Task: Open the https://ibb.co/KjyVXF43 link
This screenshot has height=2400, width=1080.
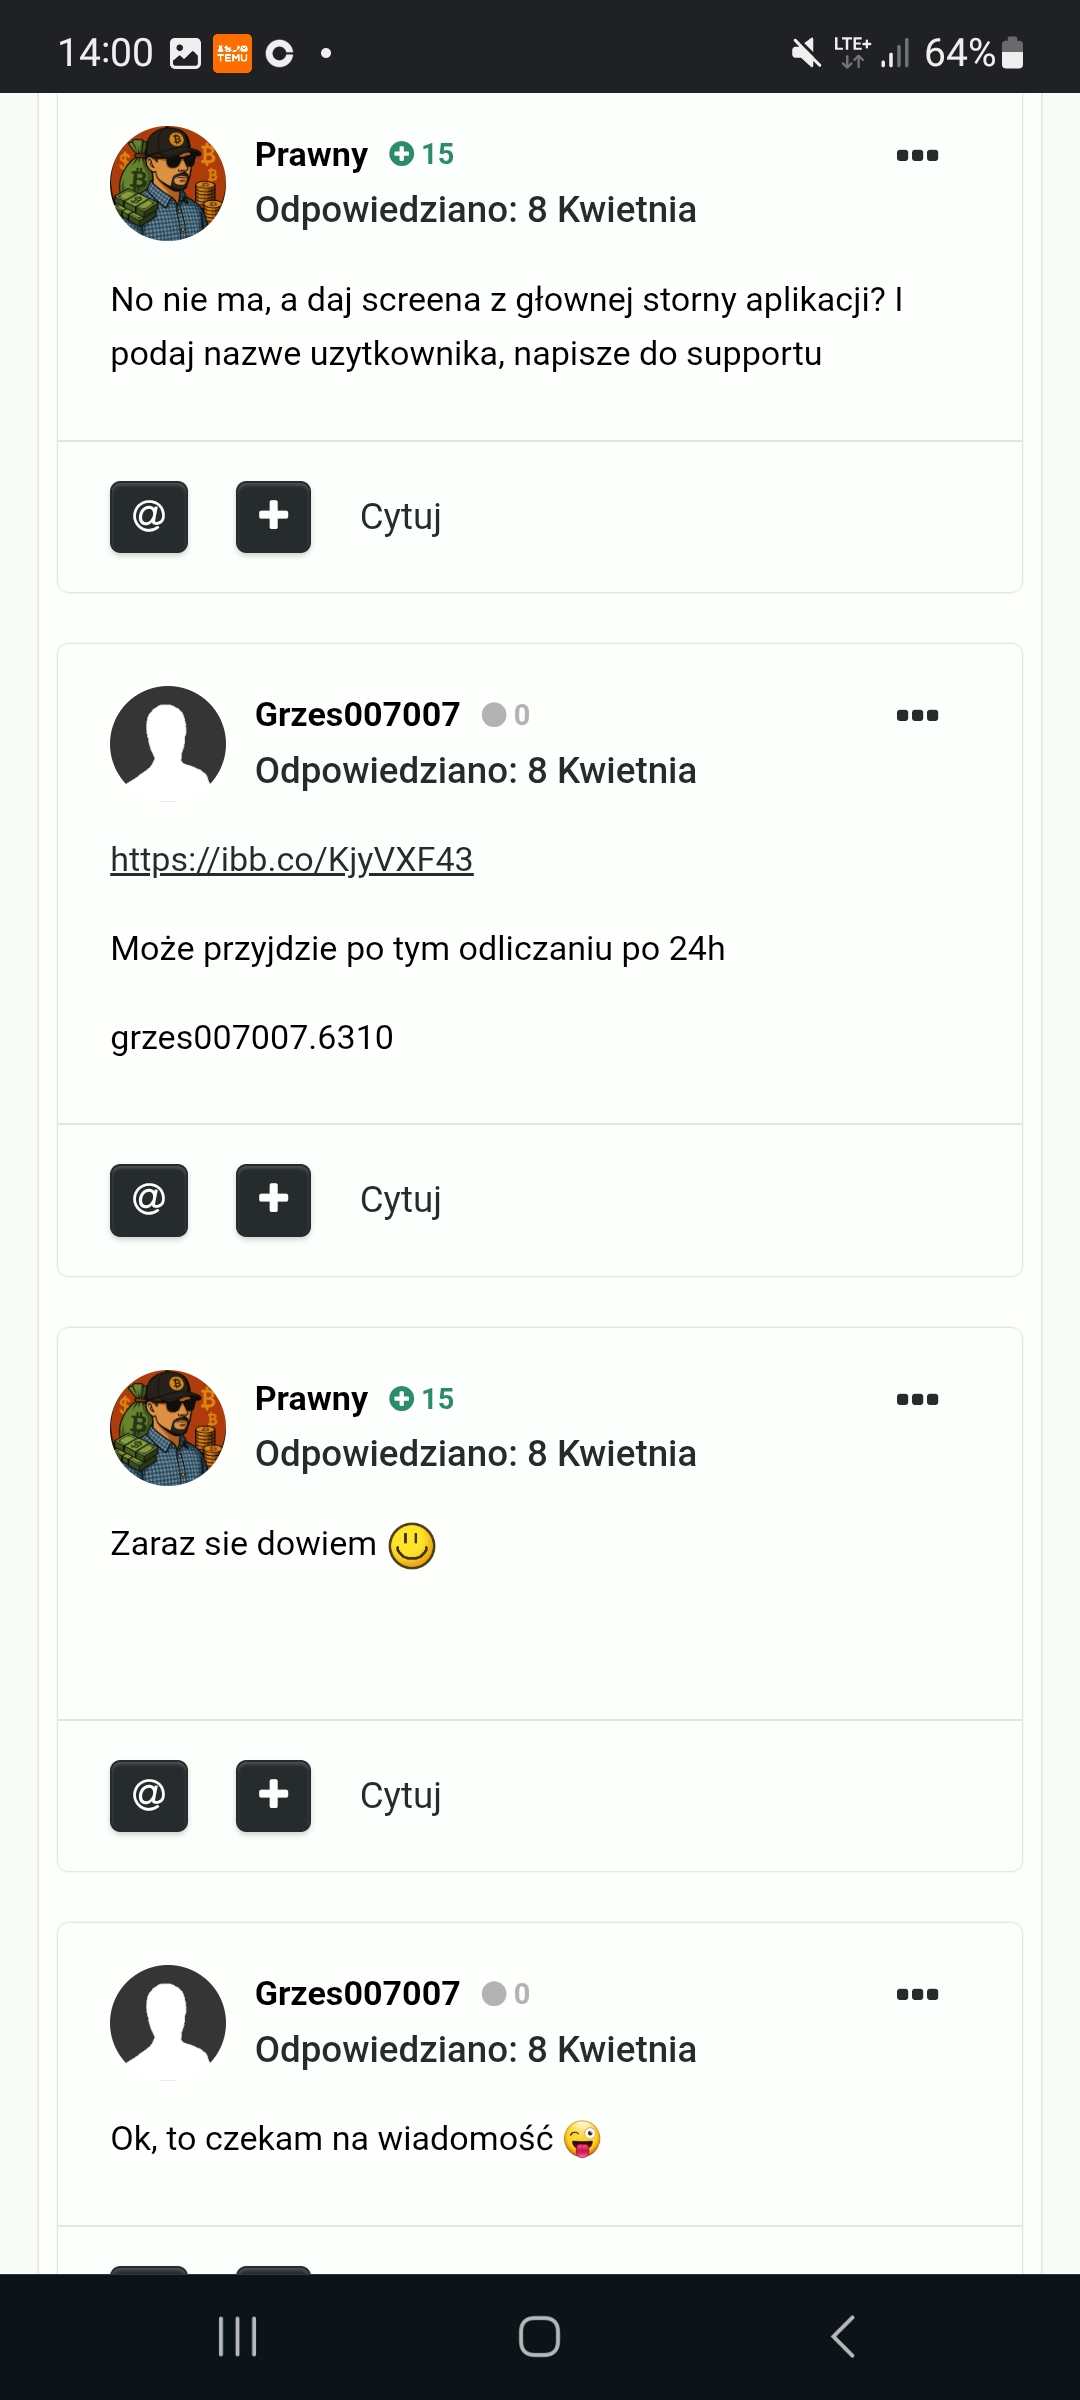Action: pos(292,860)
